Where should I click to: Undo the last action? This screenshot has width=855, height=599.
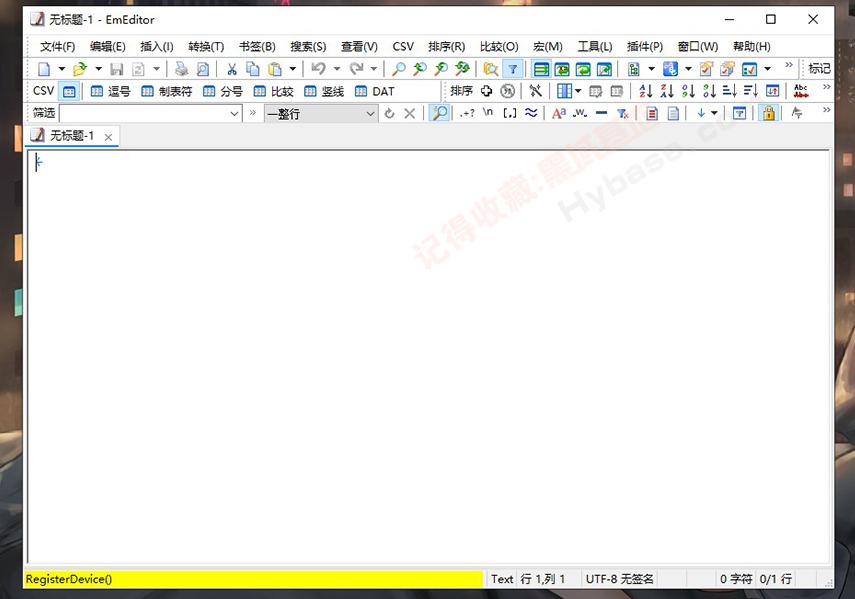tap(318, 69)
